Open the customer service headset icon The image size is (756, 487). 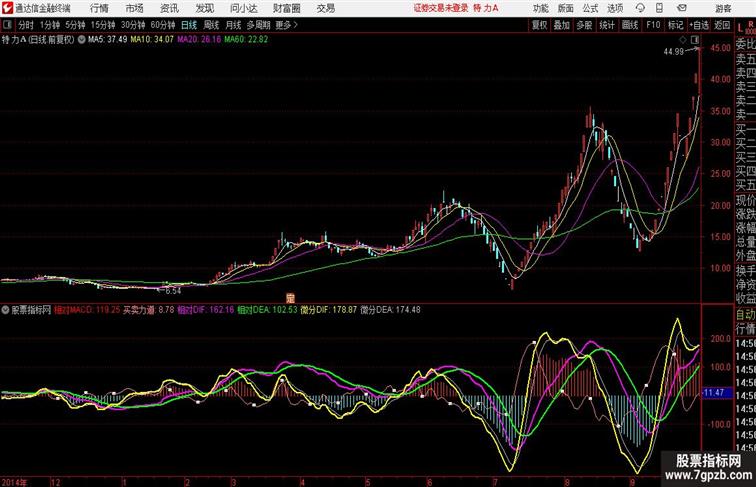pyautogui.click(x=640, y=8)
